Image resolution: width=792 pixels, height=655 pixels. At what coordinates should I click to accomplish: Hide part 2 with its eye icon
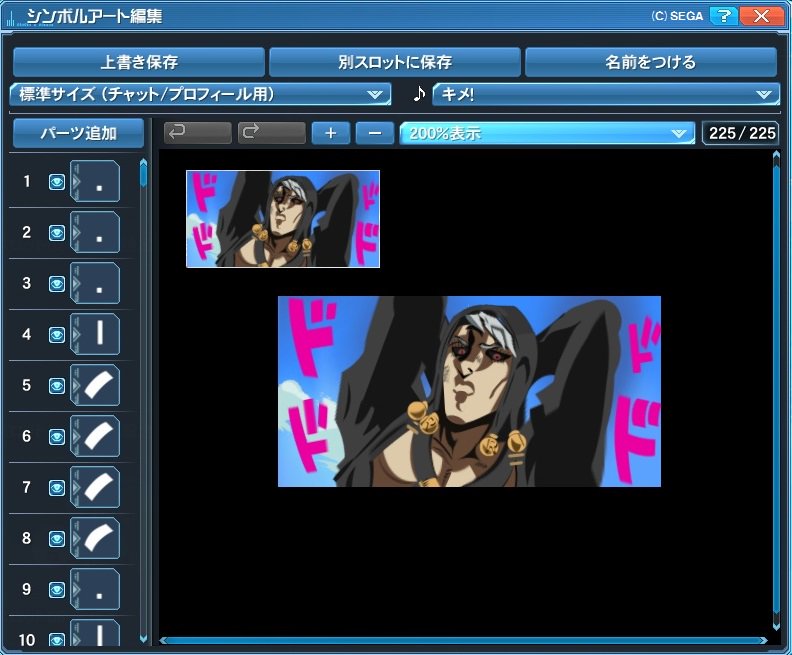pyautogui.click(x=57, y=233)
